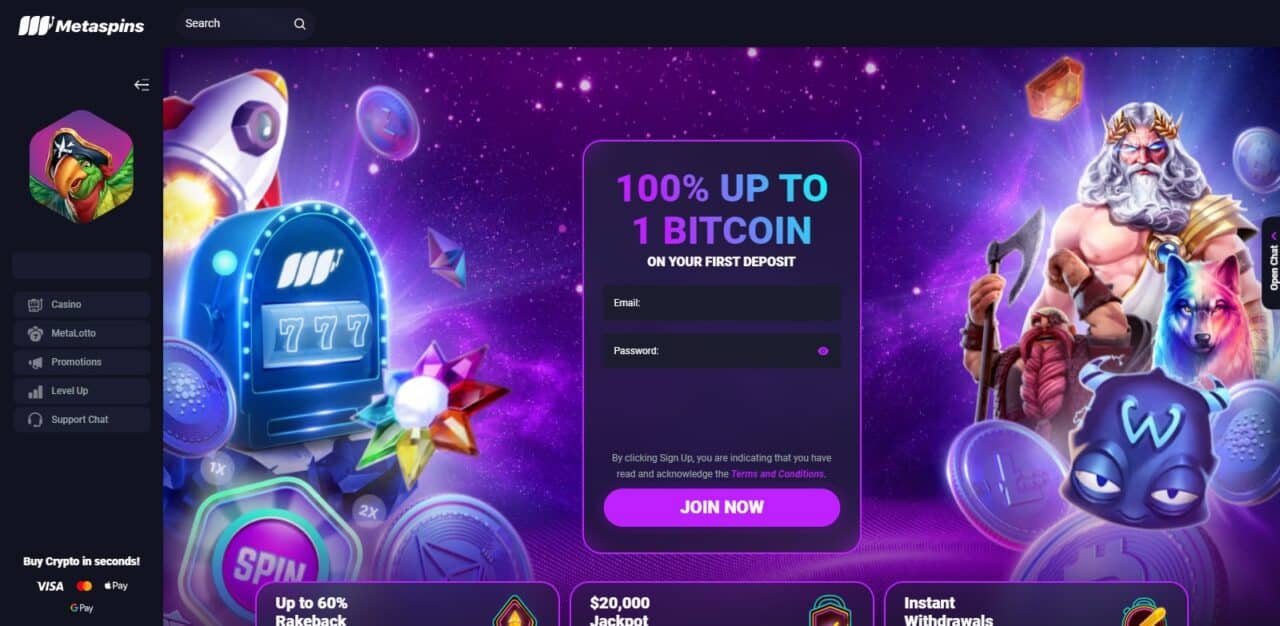Click the JOIN NOW button
Viewport: 1280px width, 626px height.
[722, 507]
